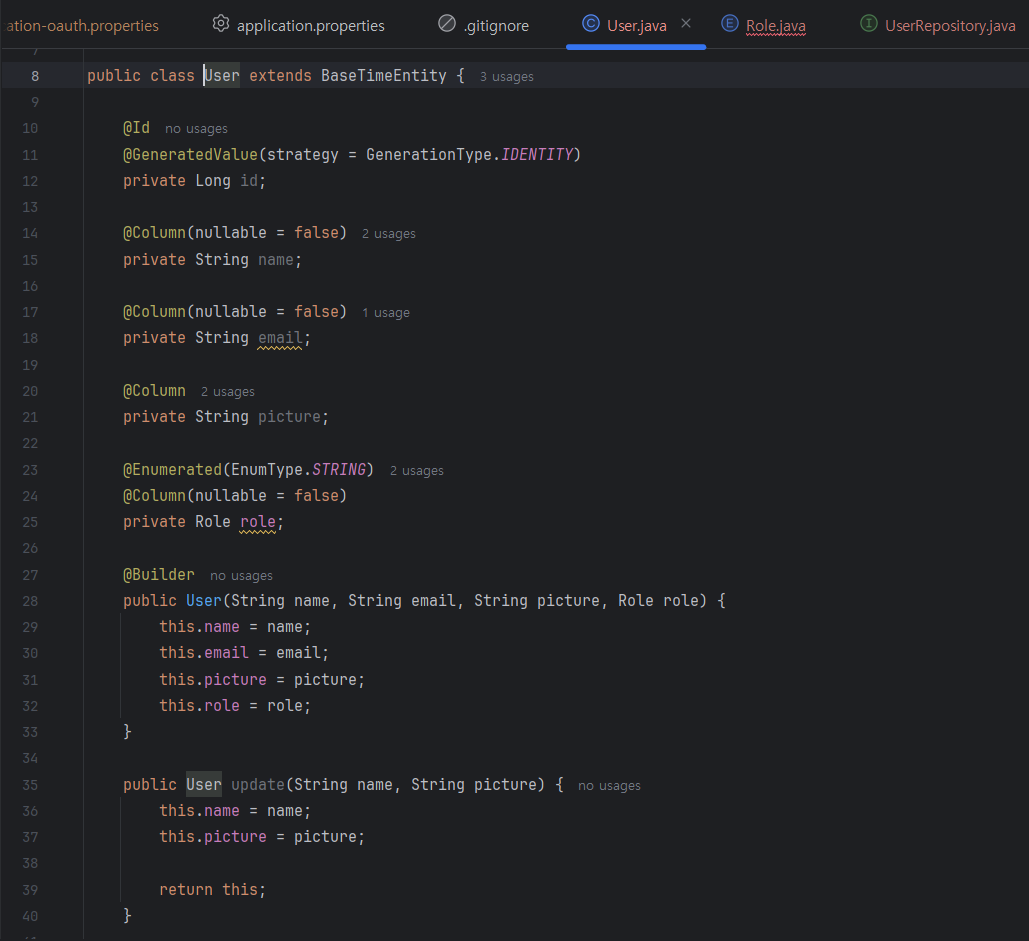1029x941 pixels.
Task: Open the 2 usages hint beside @Enumerated
Action: pyautogui.click(x=417, y=470)
